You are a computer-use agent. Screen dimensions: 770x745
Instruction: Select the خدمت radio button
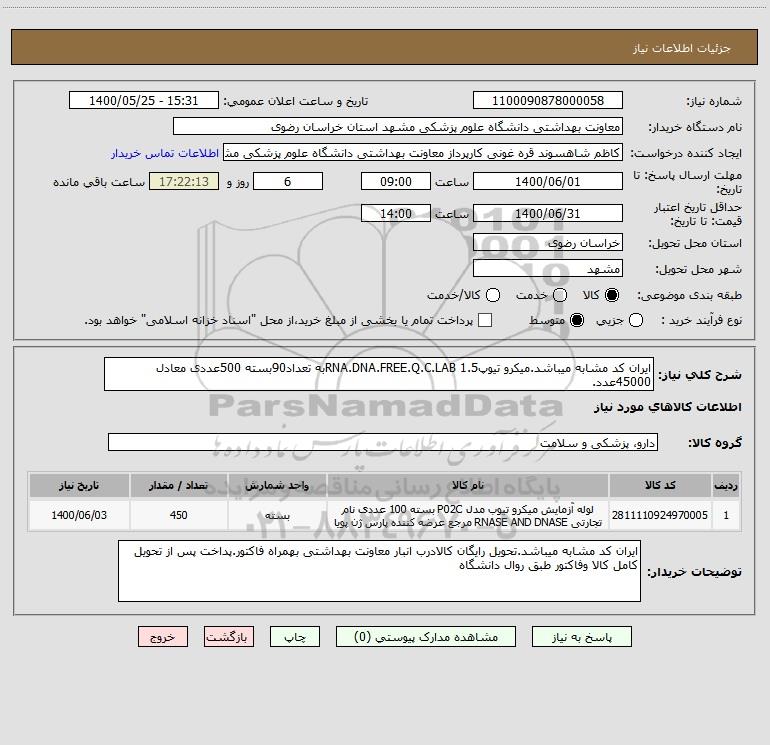coord(560,295)
